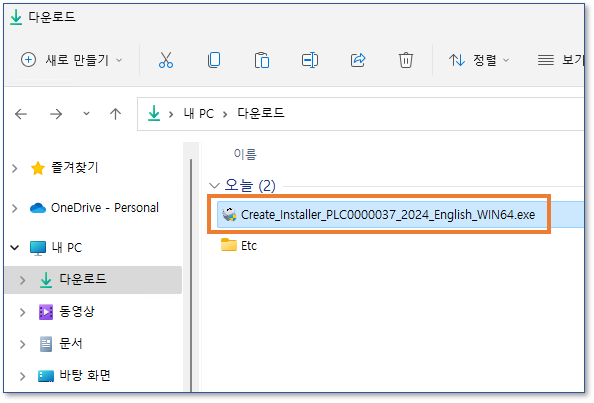Click the 문서 document icon
This screenshot has width=594, height=403.
click(46, 344)
